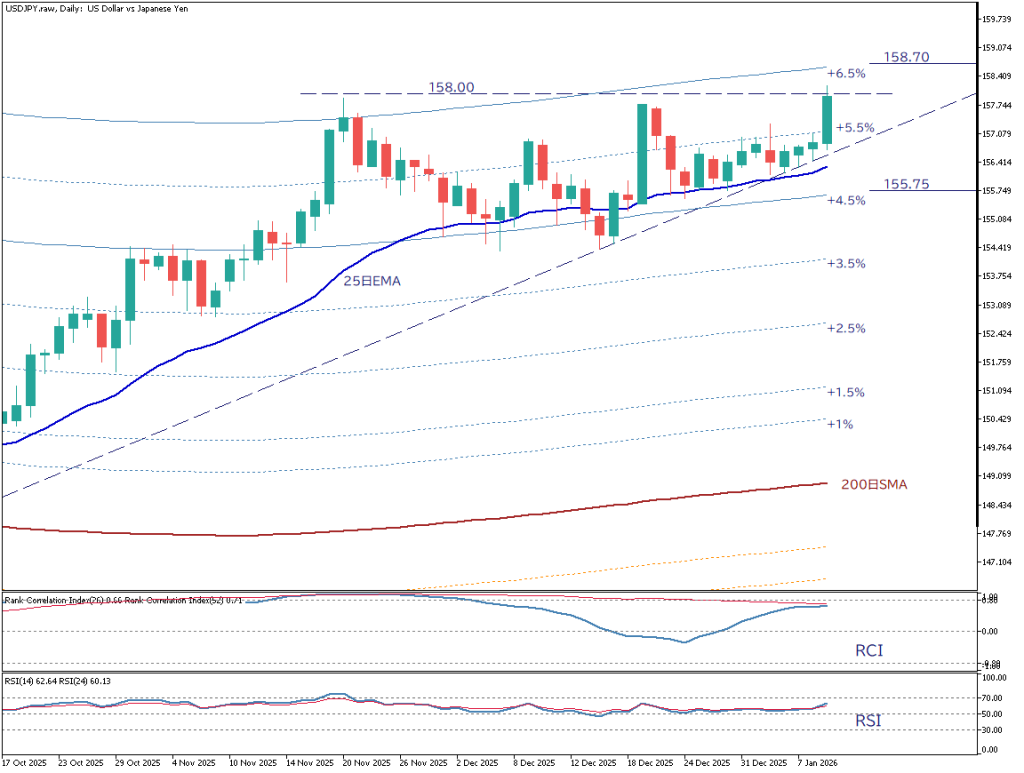Select the 155.75 support level label
This screenshot has height=773, width=1024.
907,185
